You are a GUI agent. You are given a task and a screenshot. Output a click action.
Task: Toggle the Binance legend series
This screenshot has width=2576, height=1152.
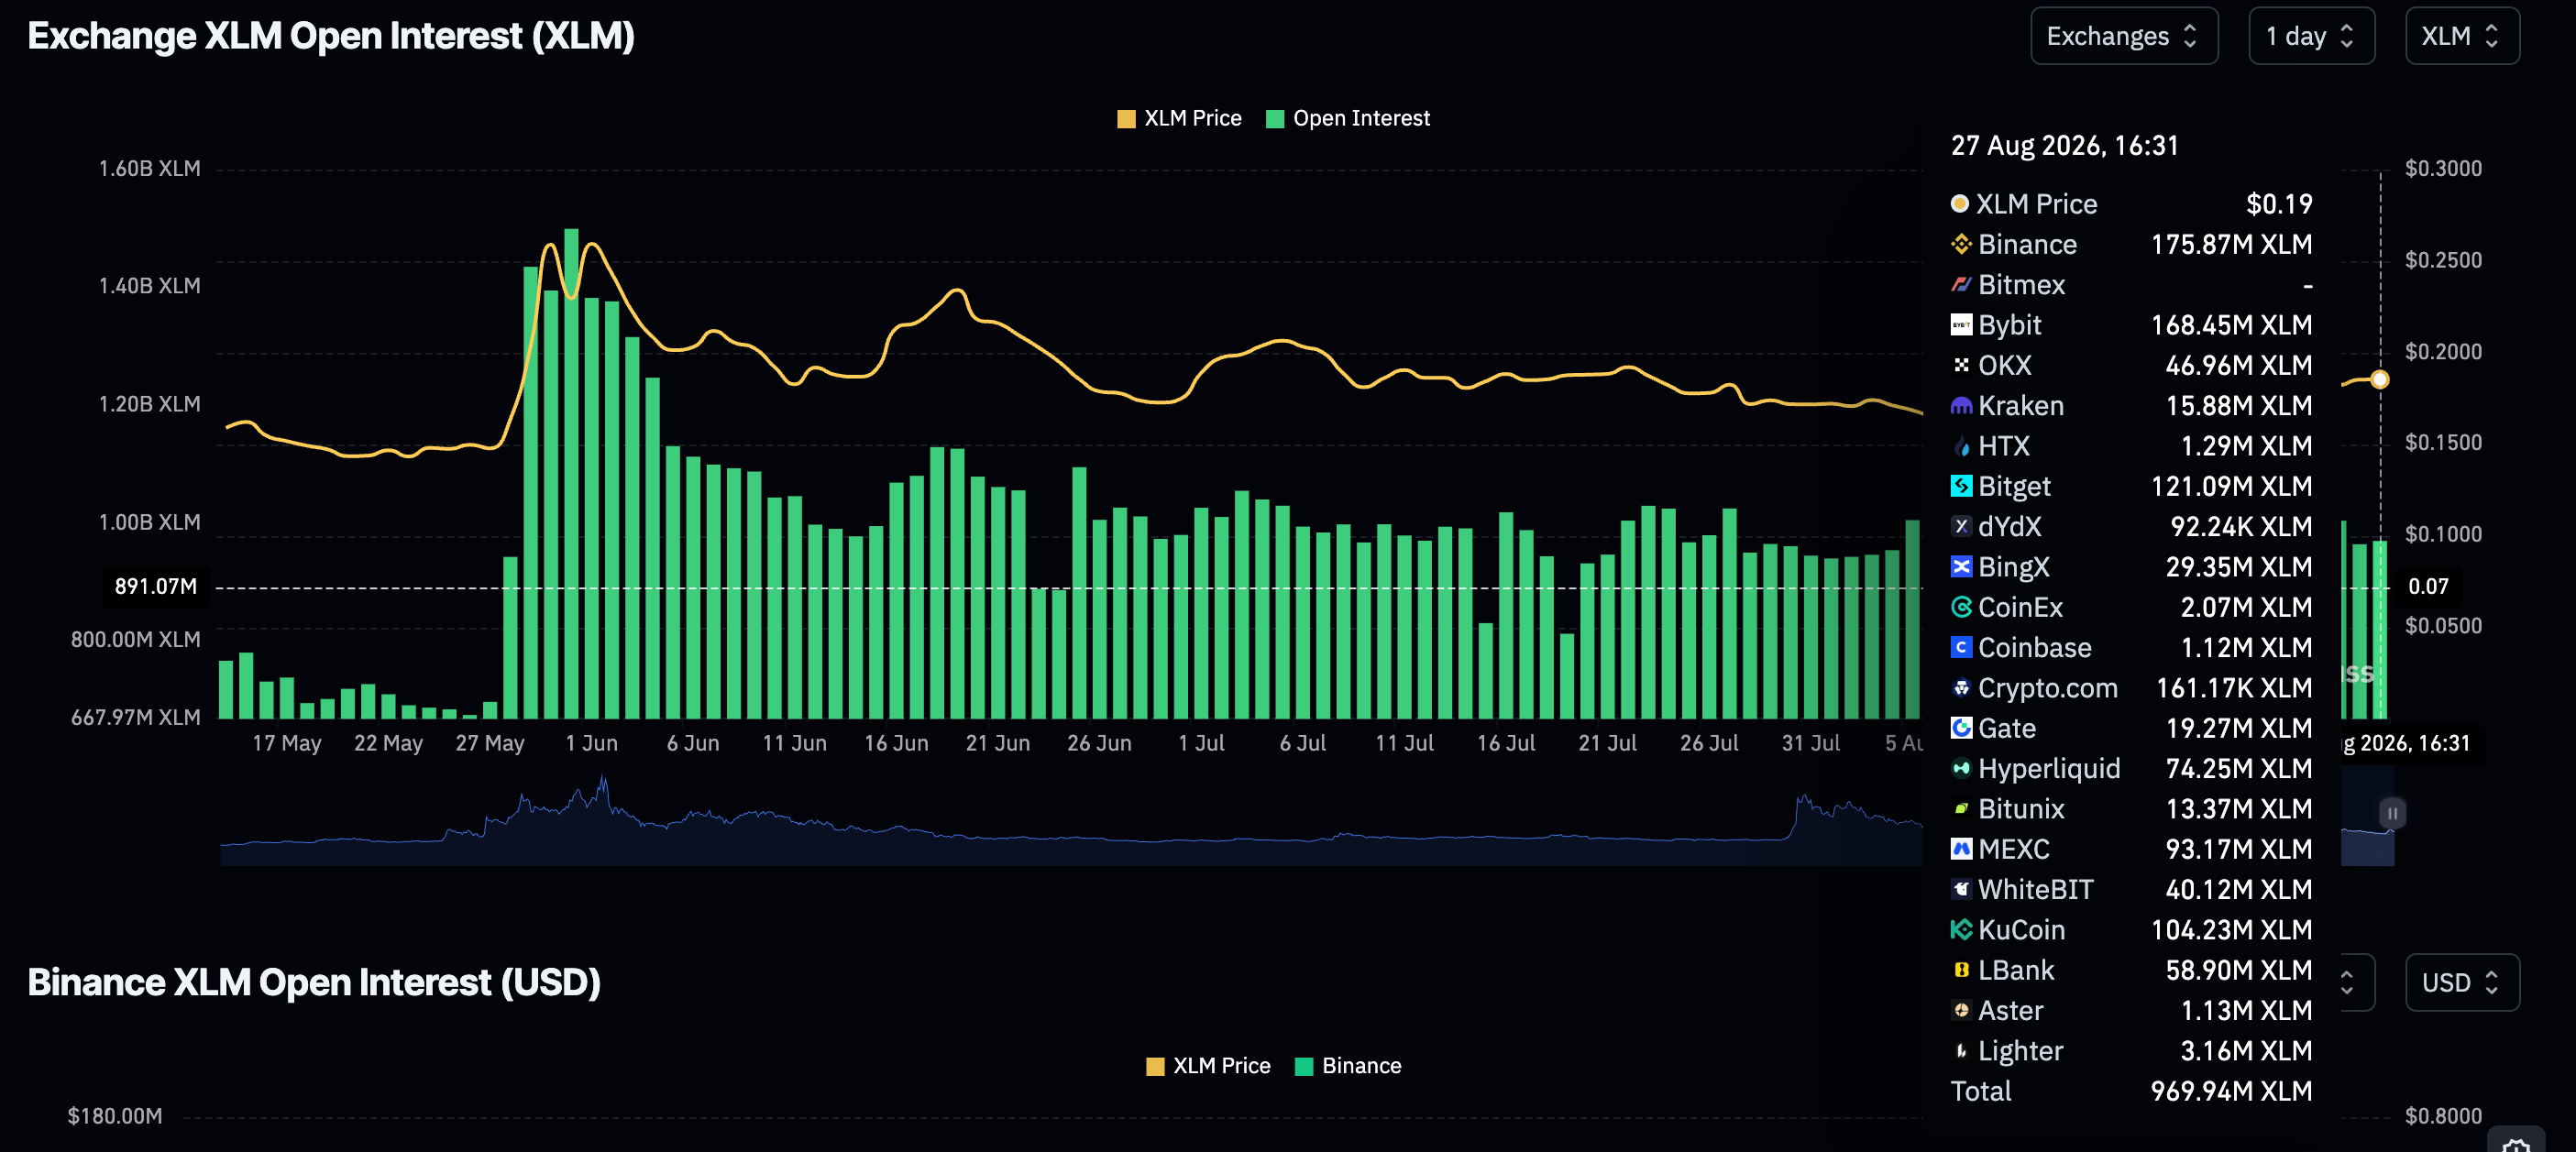(x=1348, y=1065)
